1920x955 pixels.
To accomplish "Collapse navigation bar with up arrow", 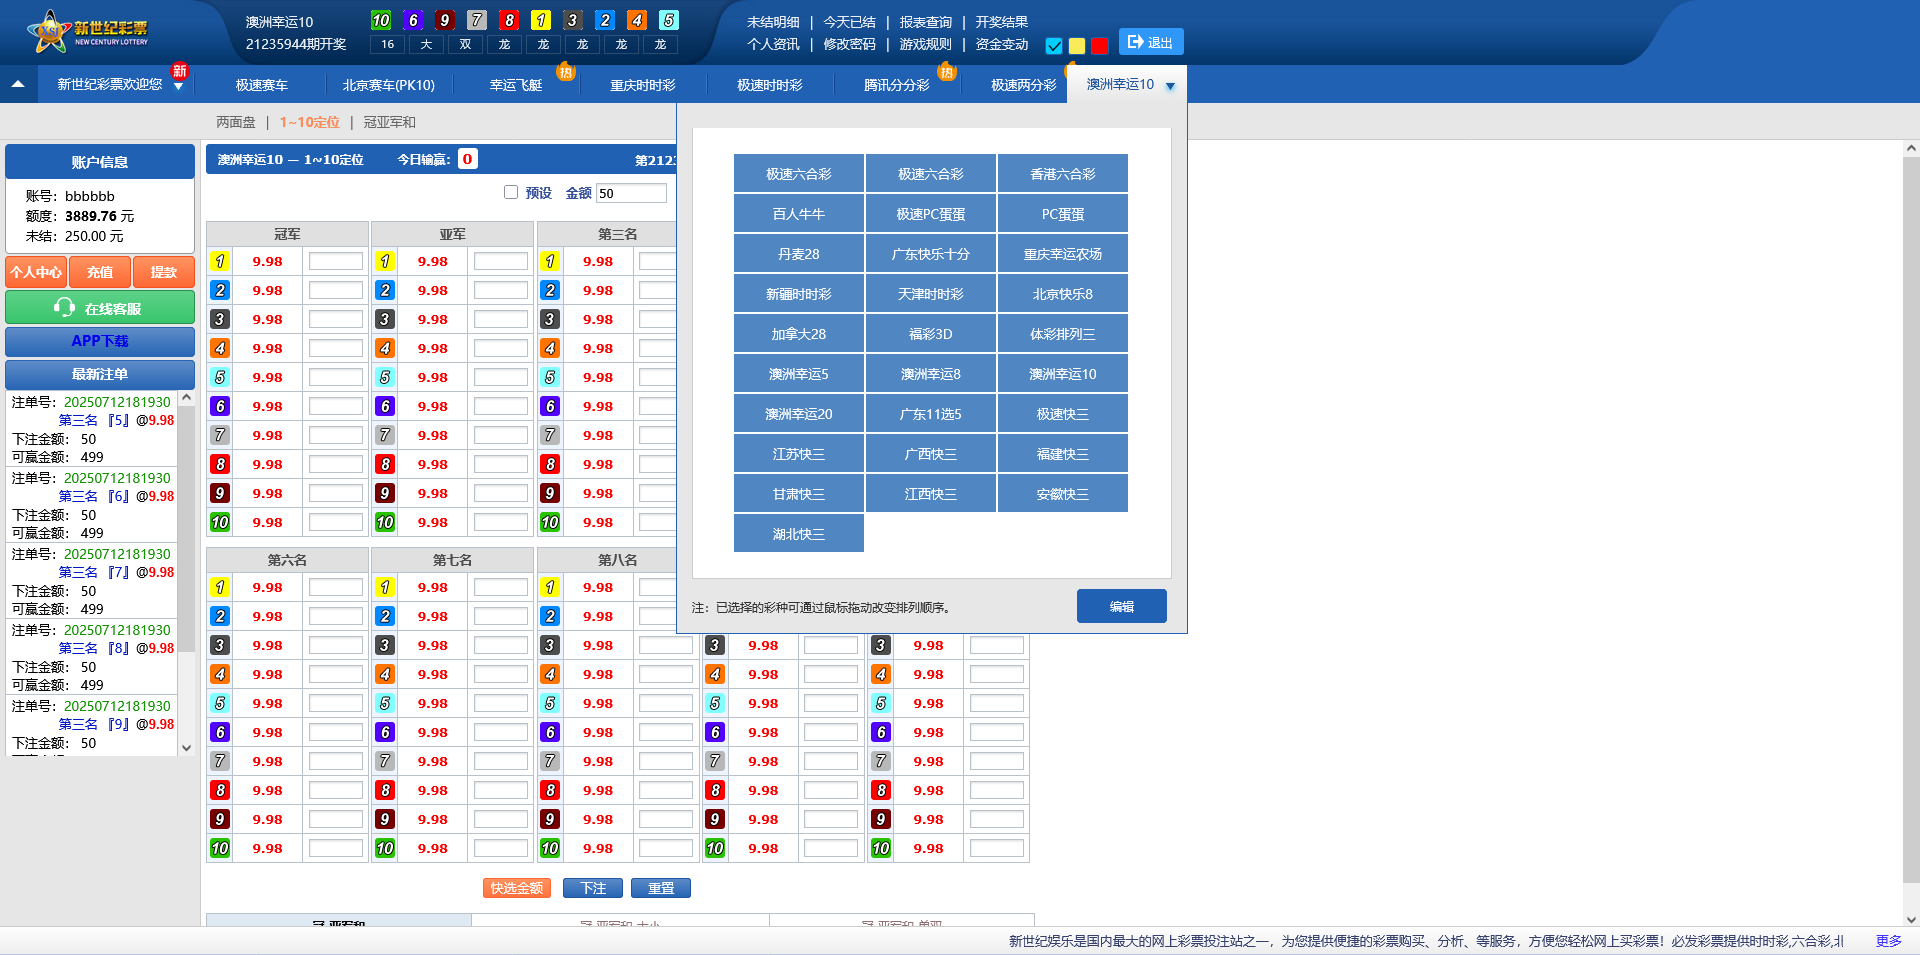I will coord(18,85).
